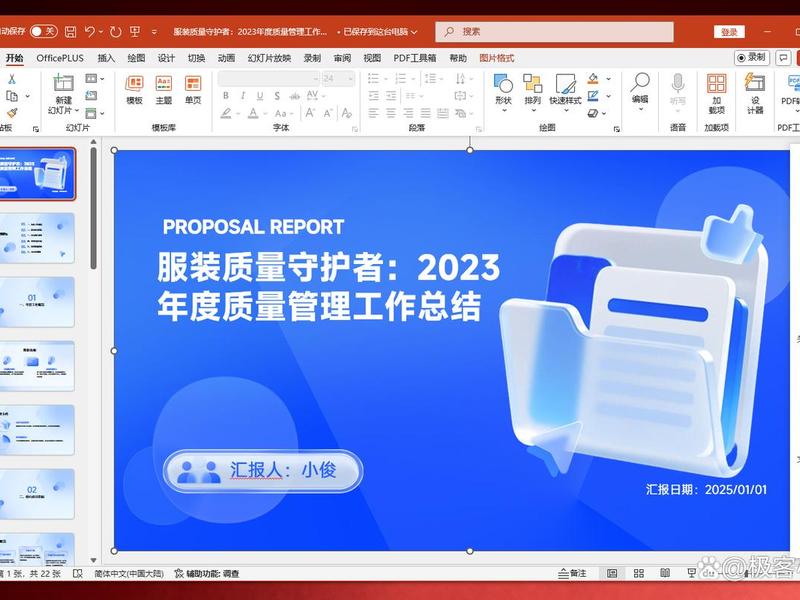This screenshot has height=600, width=800.
Task: Switch to Normal view icon
Action: pyautogui.click(x=612, y=573)
